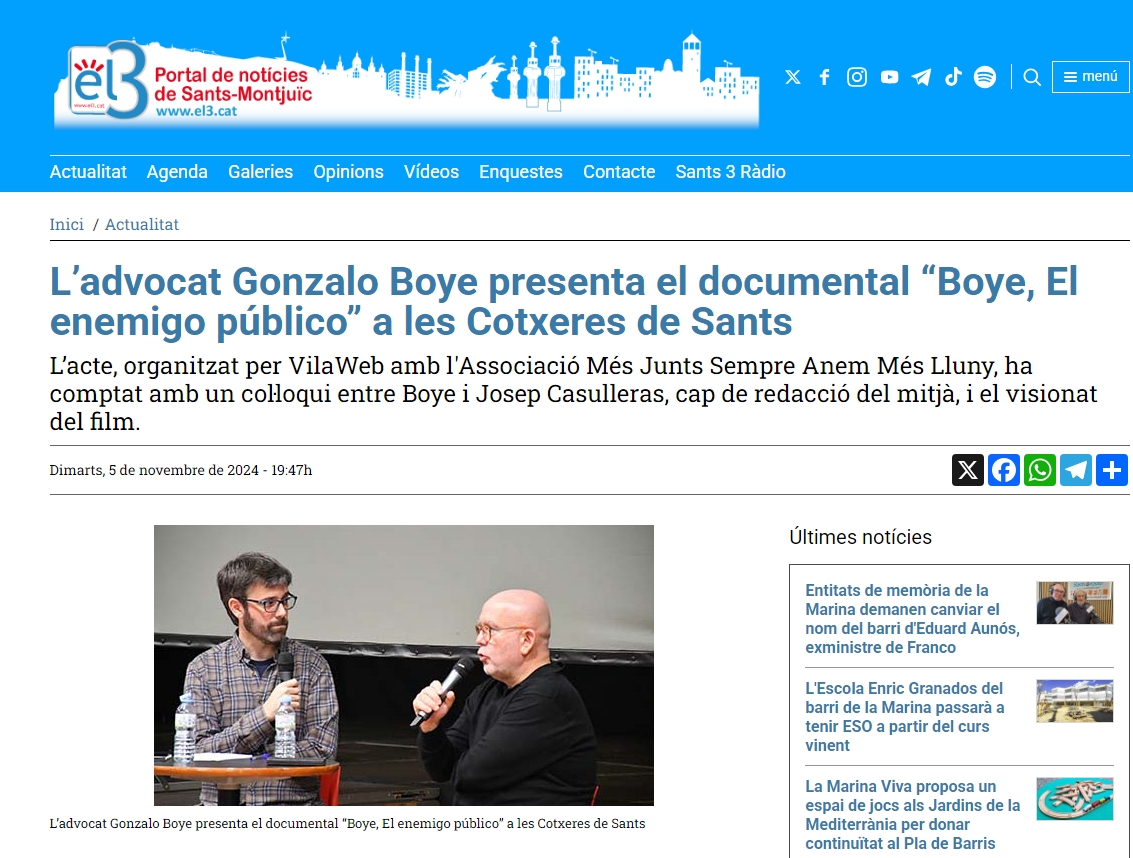Visit the Instagram profile from header
The width and height of the screenshot is (1133, 858).
[857, 77]
